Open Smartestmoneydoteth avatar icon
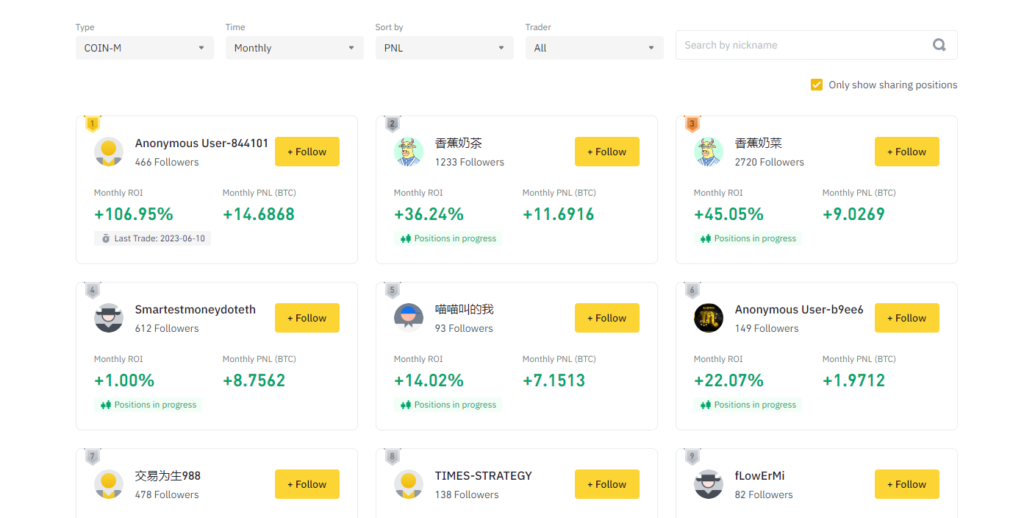This screenshot has width=1024, height=518. coord(108,318)
